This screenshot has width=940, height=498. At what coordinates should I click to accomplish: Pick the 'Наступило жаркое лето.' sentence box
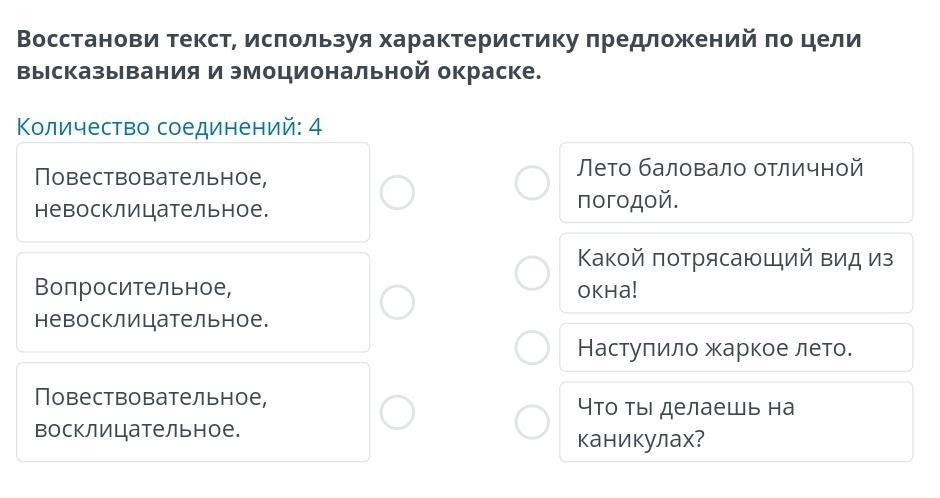pyautogui.click(x=736, y=348)
